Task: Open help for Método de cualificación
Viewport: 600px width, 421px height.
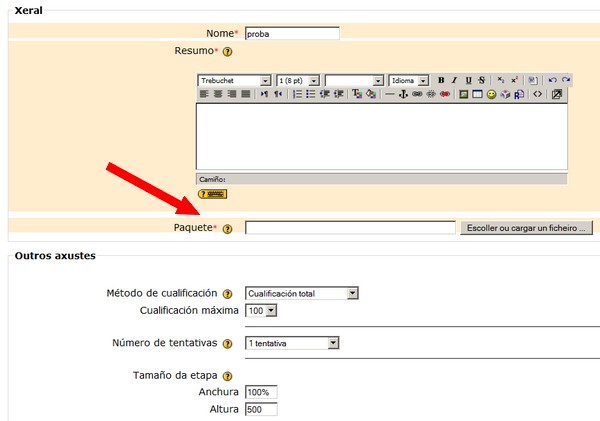Action: [227, 294]
